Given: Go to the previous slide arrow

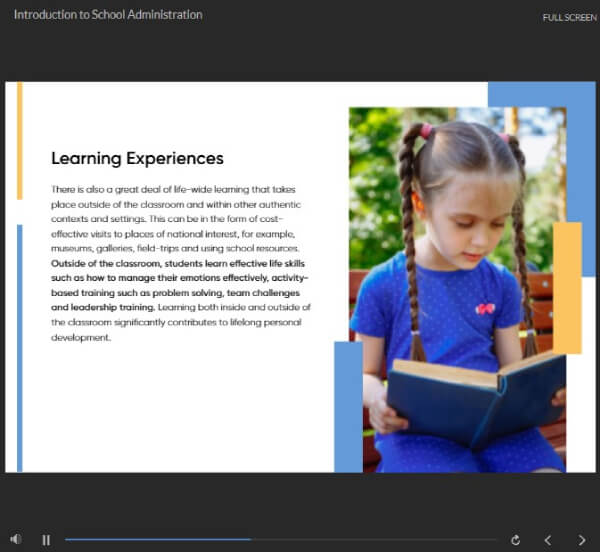Looking at the screenshot, I should [x=548, y=540].
